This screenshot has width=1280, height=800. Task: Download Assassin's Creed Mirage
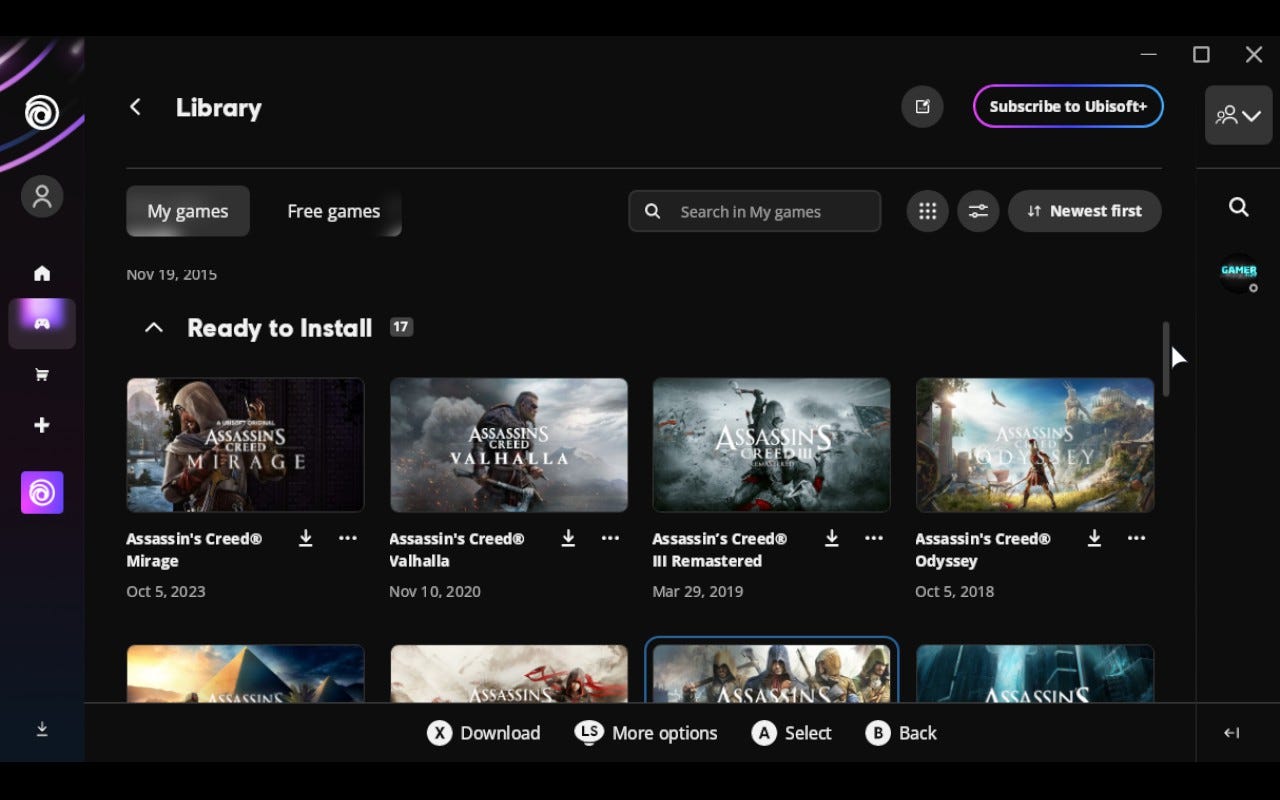tap(306, 538)
